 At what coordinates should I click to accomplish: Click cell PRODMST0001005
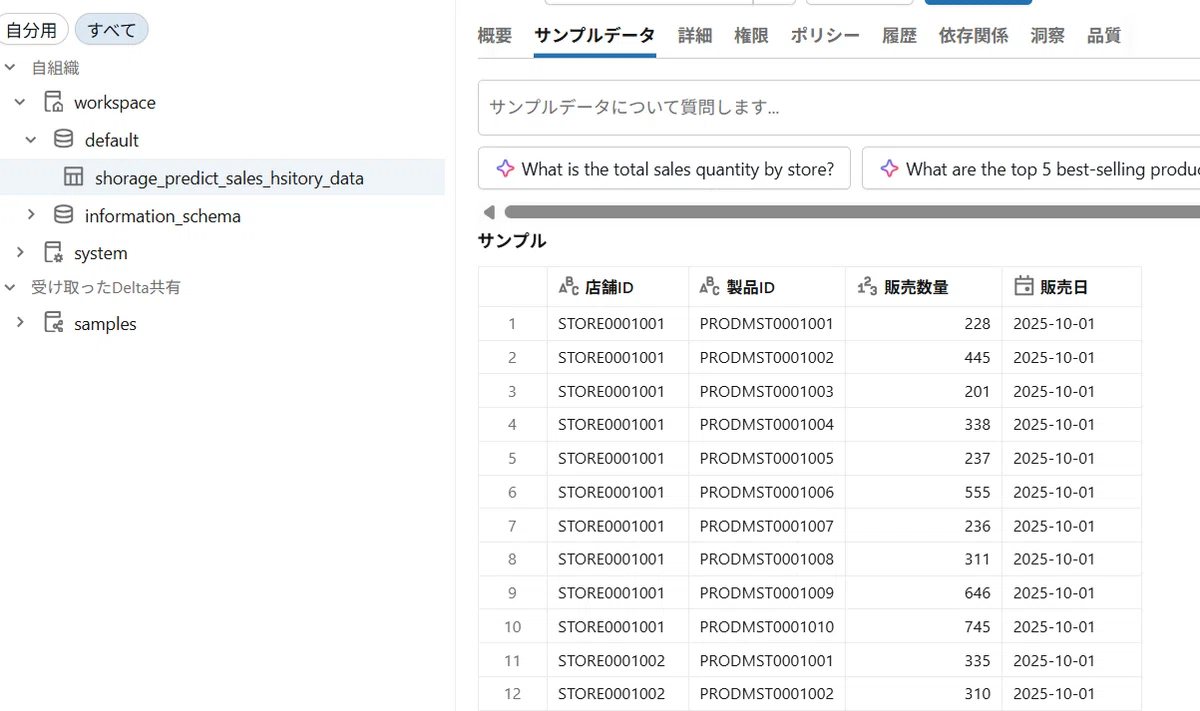point(767,458)
